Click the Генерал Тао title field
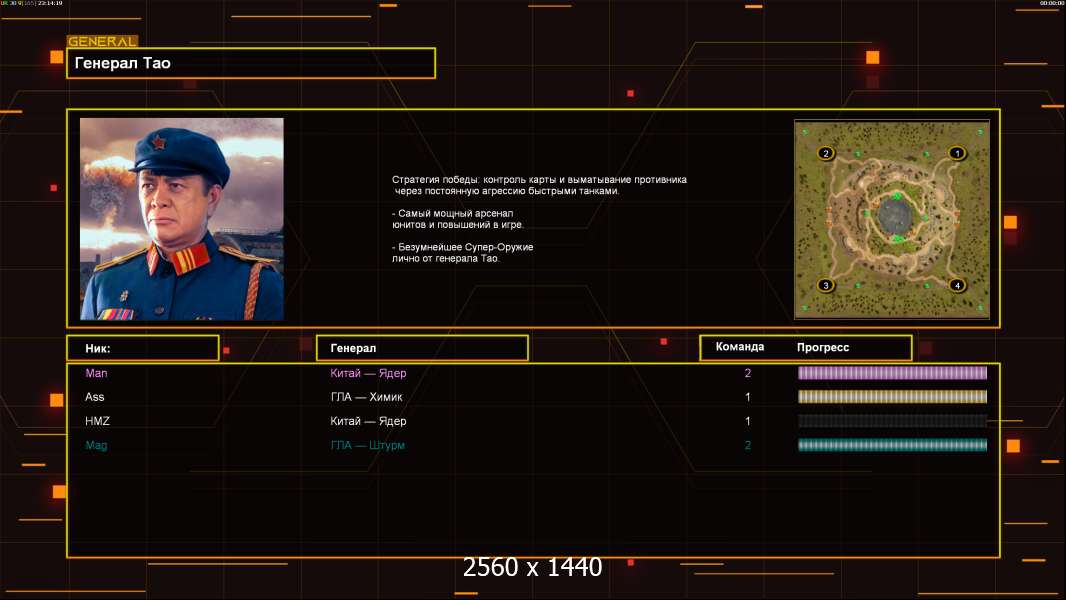This screenshot has width=1066, height=600. (x=251, y=63)
